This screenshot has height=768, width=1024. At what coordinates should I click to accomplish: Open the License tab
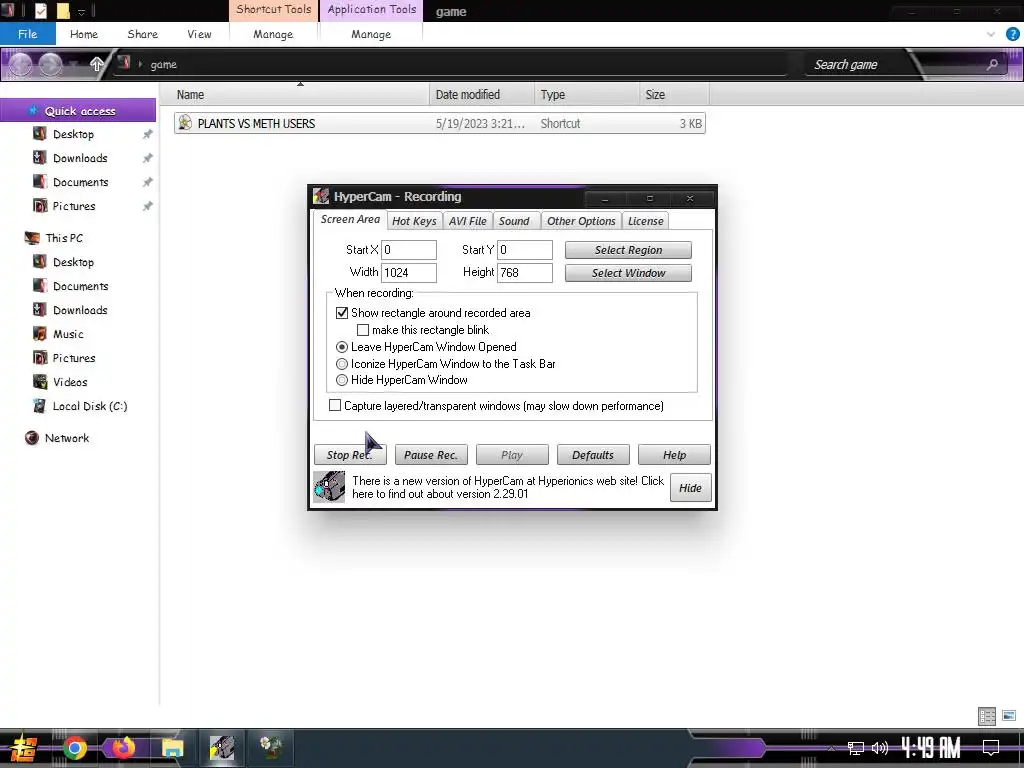(x=645, y=221)
